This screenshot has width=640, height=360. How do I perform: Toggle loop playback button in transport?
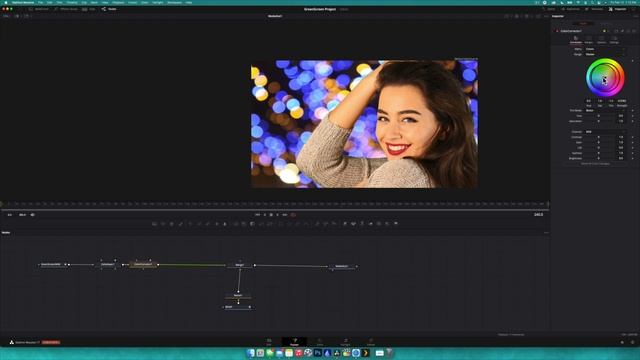293,215
